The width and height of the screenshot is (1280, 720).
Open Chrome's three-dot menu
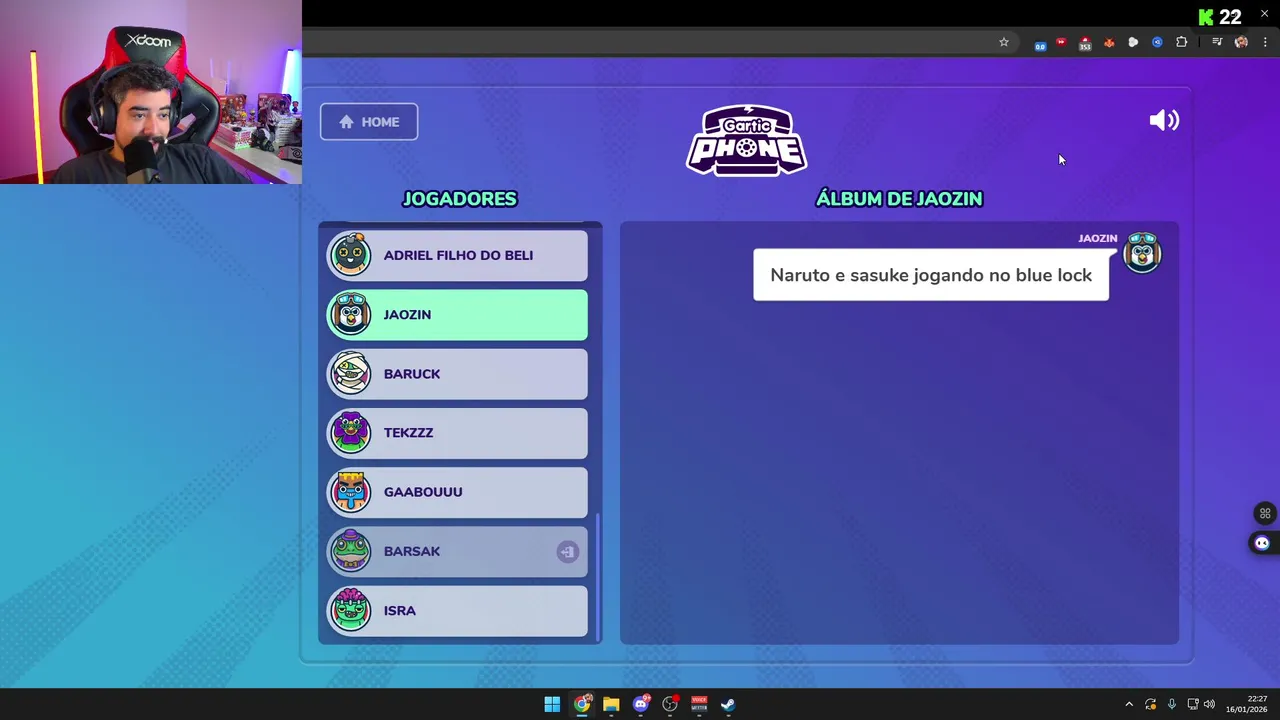point(1265,42)
